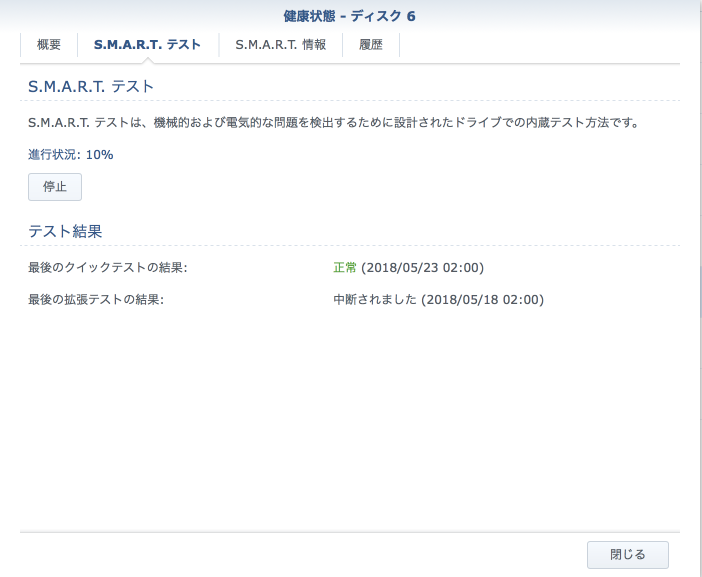Click the S.M.A.R.T. テスト section heading

click(x=91, y=87)
